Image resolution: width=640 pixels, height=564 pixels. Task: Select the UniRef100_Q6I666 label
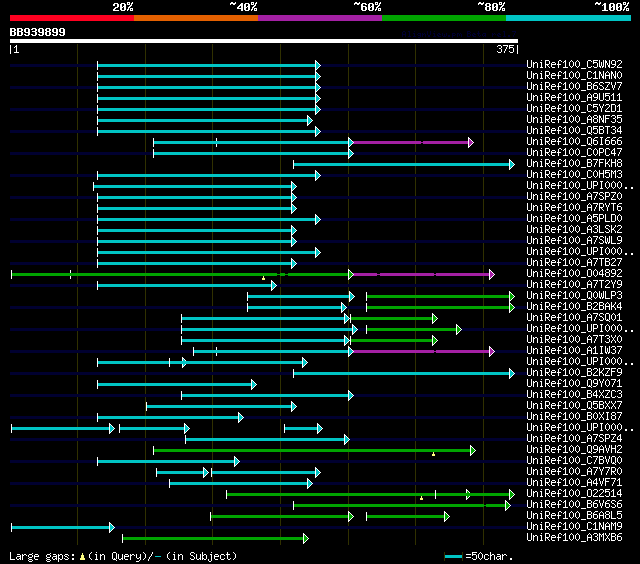pyautogui.click(x=574, y=142)
